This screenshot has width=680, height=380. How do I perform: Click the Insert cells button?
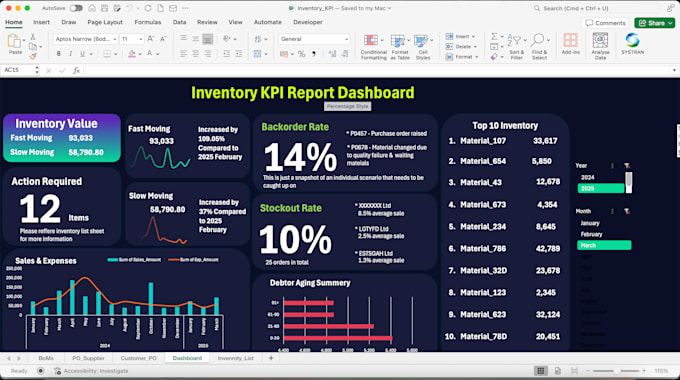pos(460,36)
